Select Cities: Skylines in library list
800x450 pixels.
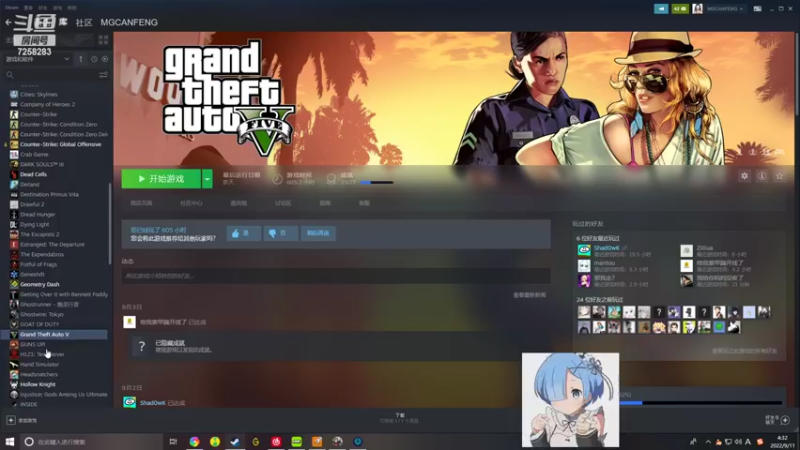point(39,94)
